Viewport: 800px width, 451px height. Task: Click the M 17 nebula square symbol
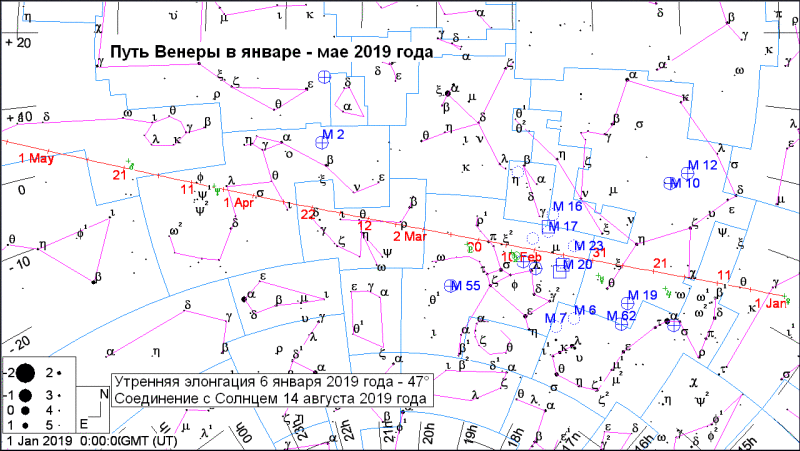[549, 227]
